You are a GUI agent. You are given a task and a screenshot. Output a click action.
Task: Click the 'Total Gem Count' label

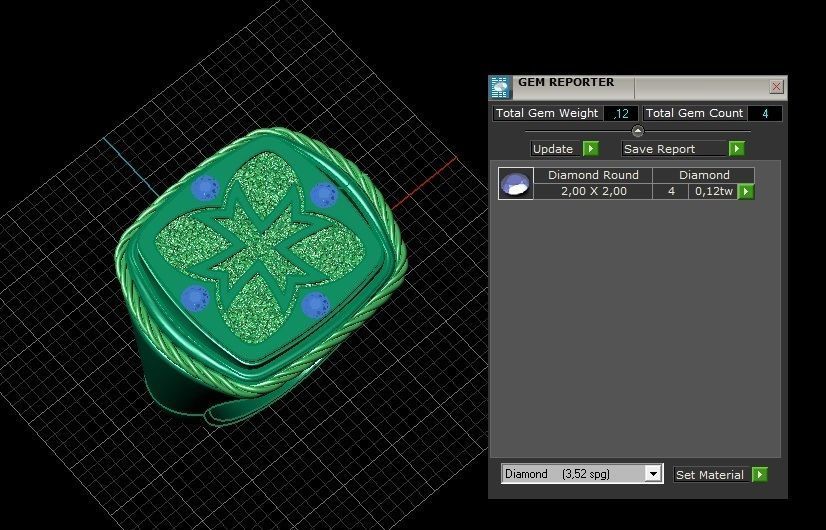coord(694,113)
